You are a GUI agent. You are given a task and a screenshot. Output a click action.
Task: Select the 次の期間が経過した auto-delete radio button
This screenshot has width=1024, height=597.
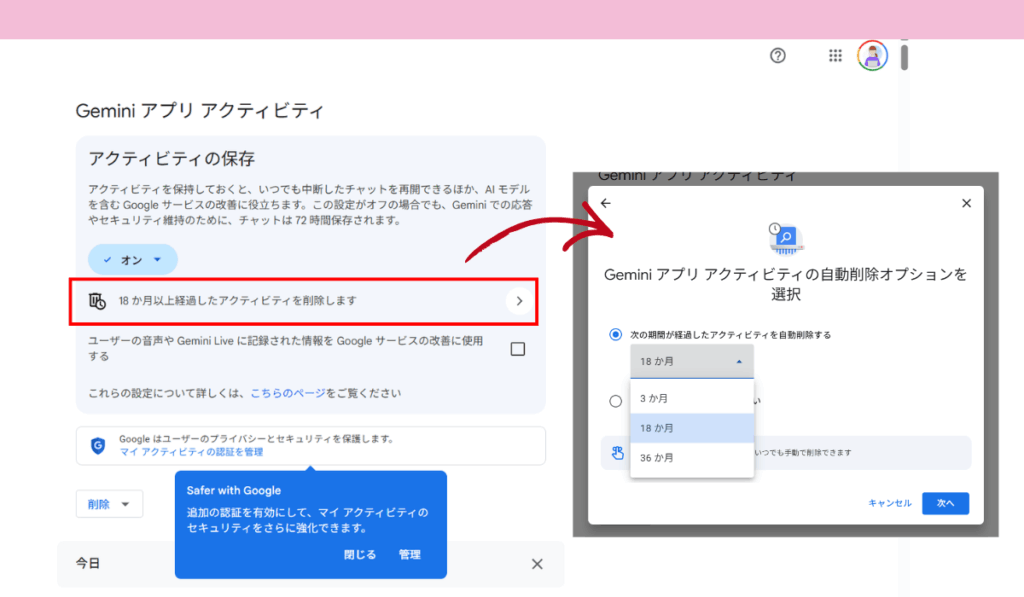coord(616,334)
